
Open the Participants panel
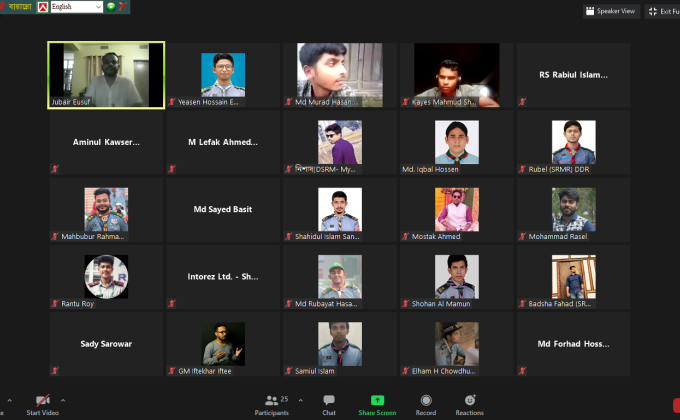(x=270, y=400)
